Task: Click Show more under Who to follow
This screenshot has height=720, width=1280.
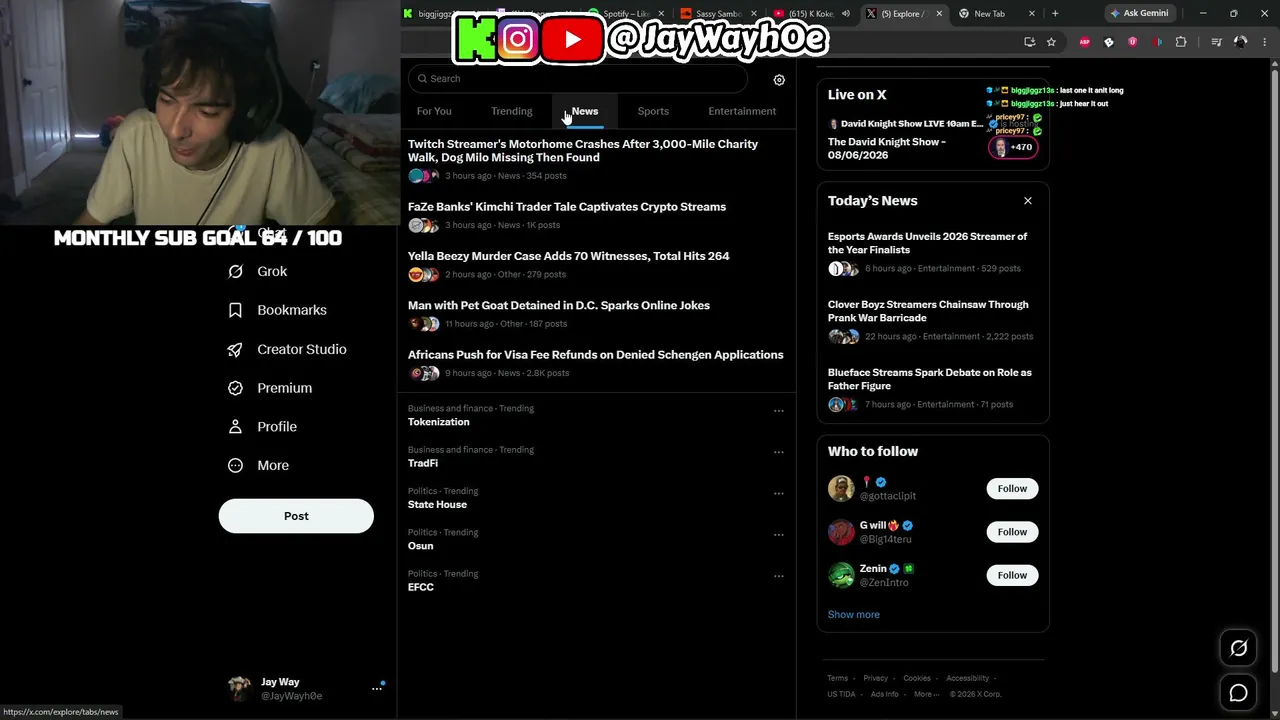Action: [x=854, y=615]
